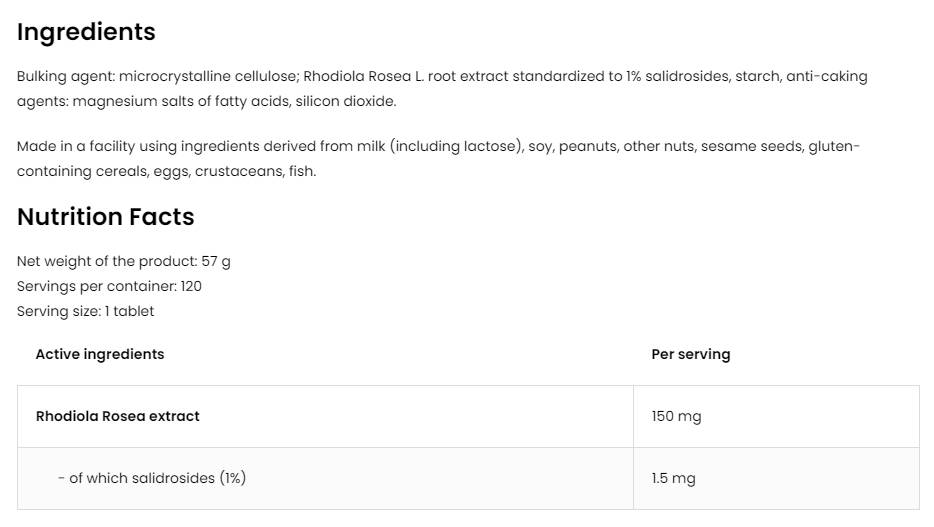Click the Nutrition Facts heading
Image resolution: width=934 pixels, height=527 pixels.
point(105,217)
